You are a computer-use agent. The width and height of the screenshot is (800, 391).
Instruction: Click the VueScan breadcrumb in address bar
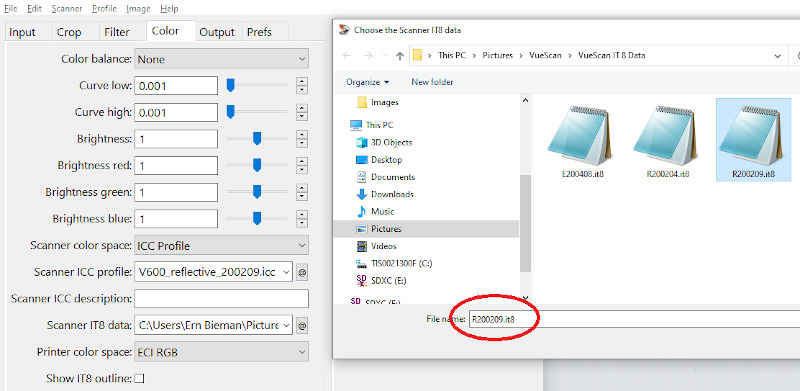point(545,55)
